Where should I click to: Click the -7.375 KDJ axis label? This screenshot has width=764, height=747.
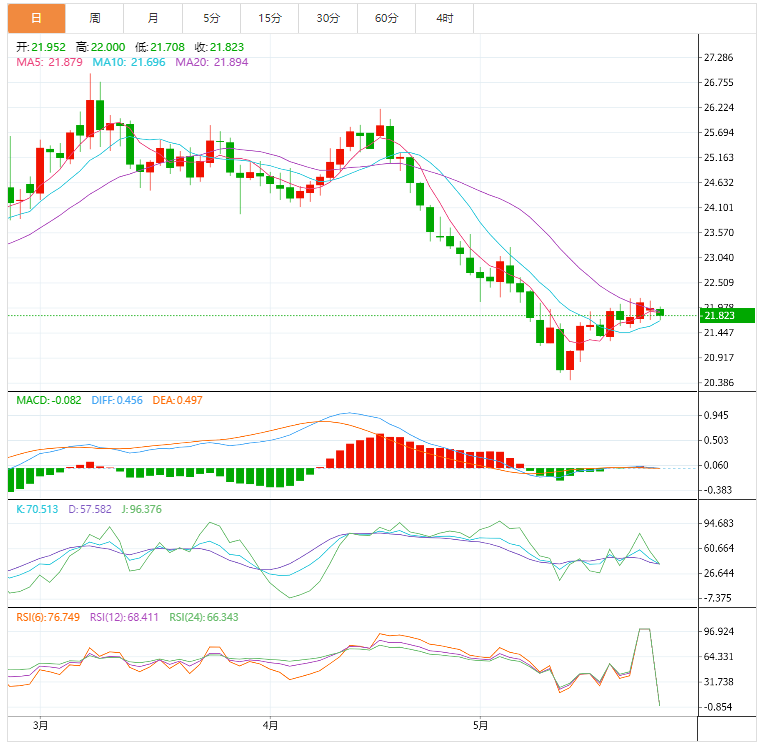[717, 598]
